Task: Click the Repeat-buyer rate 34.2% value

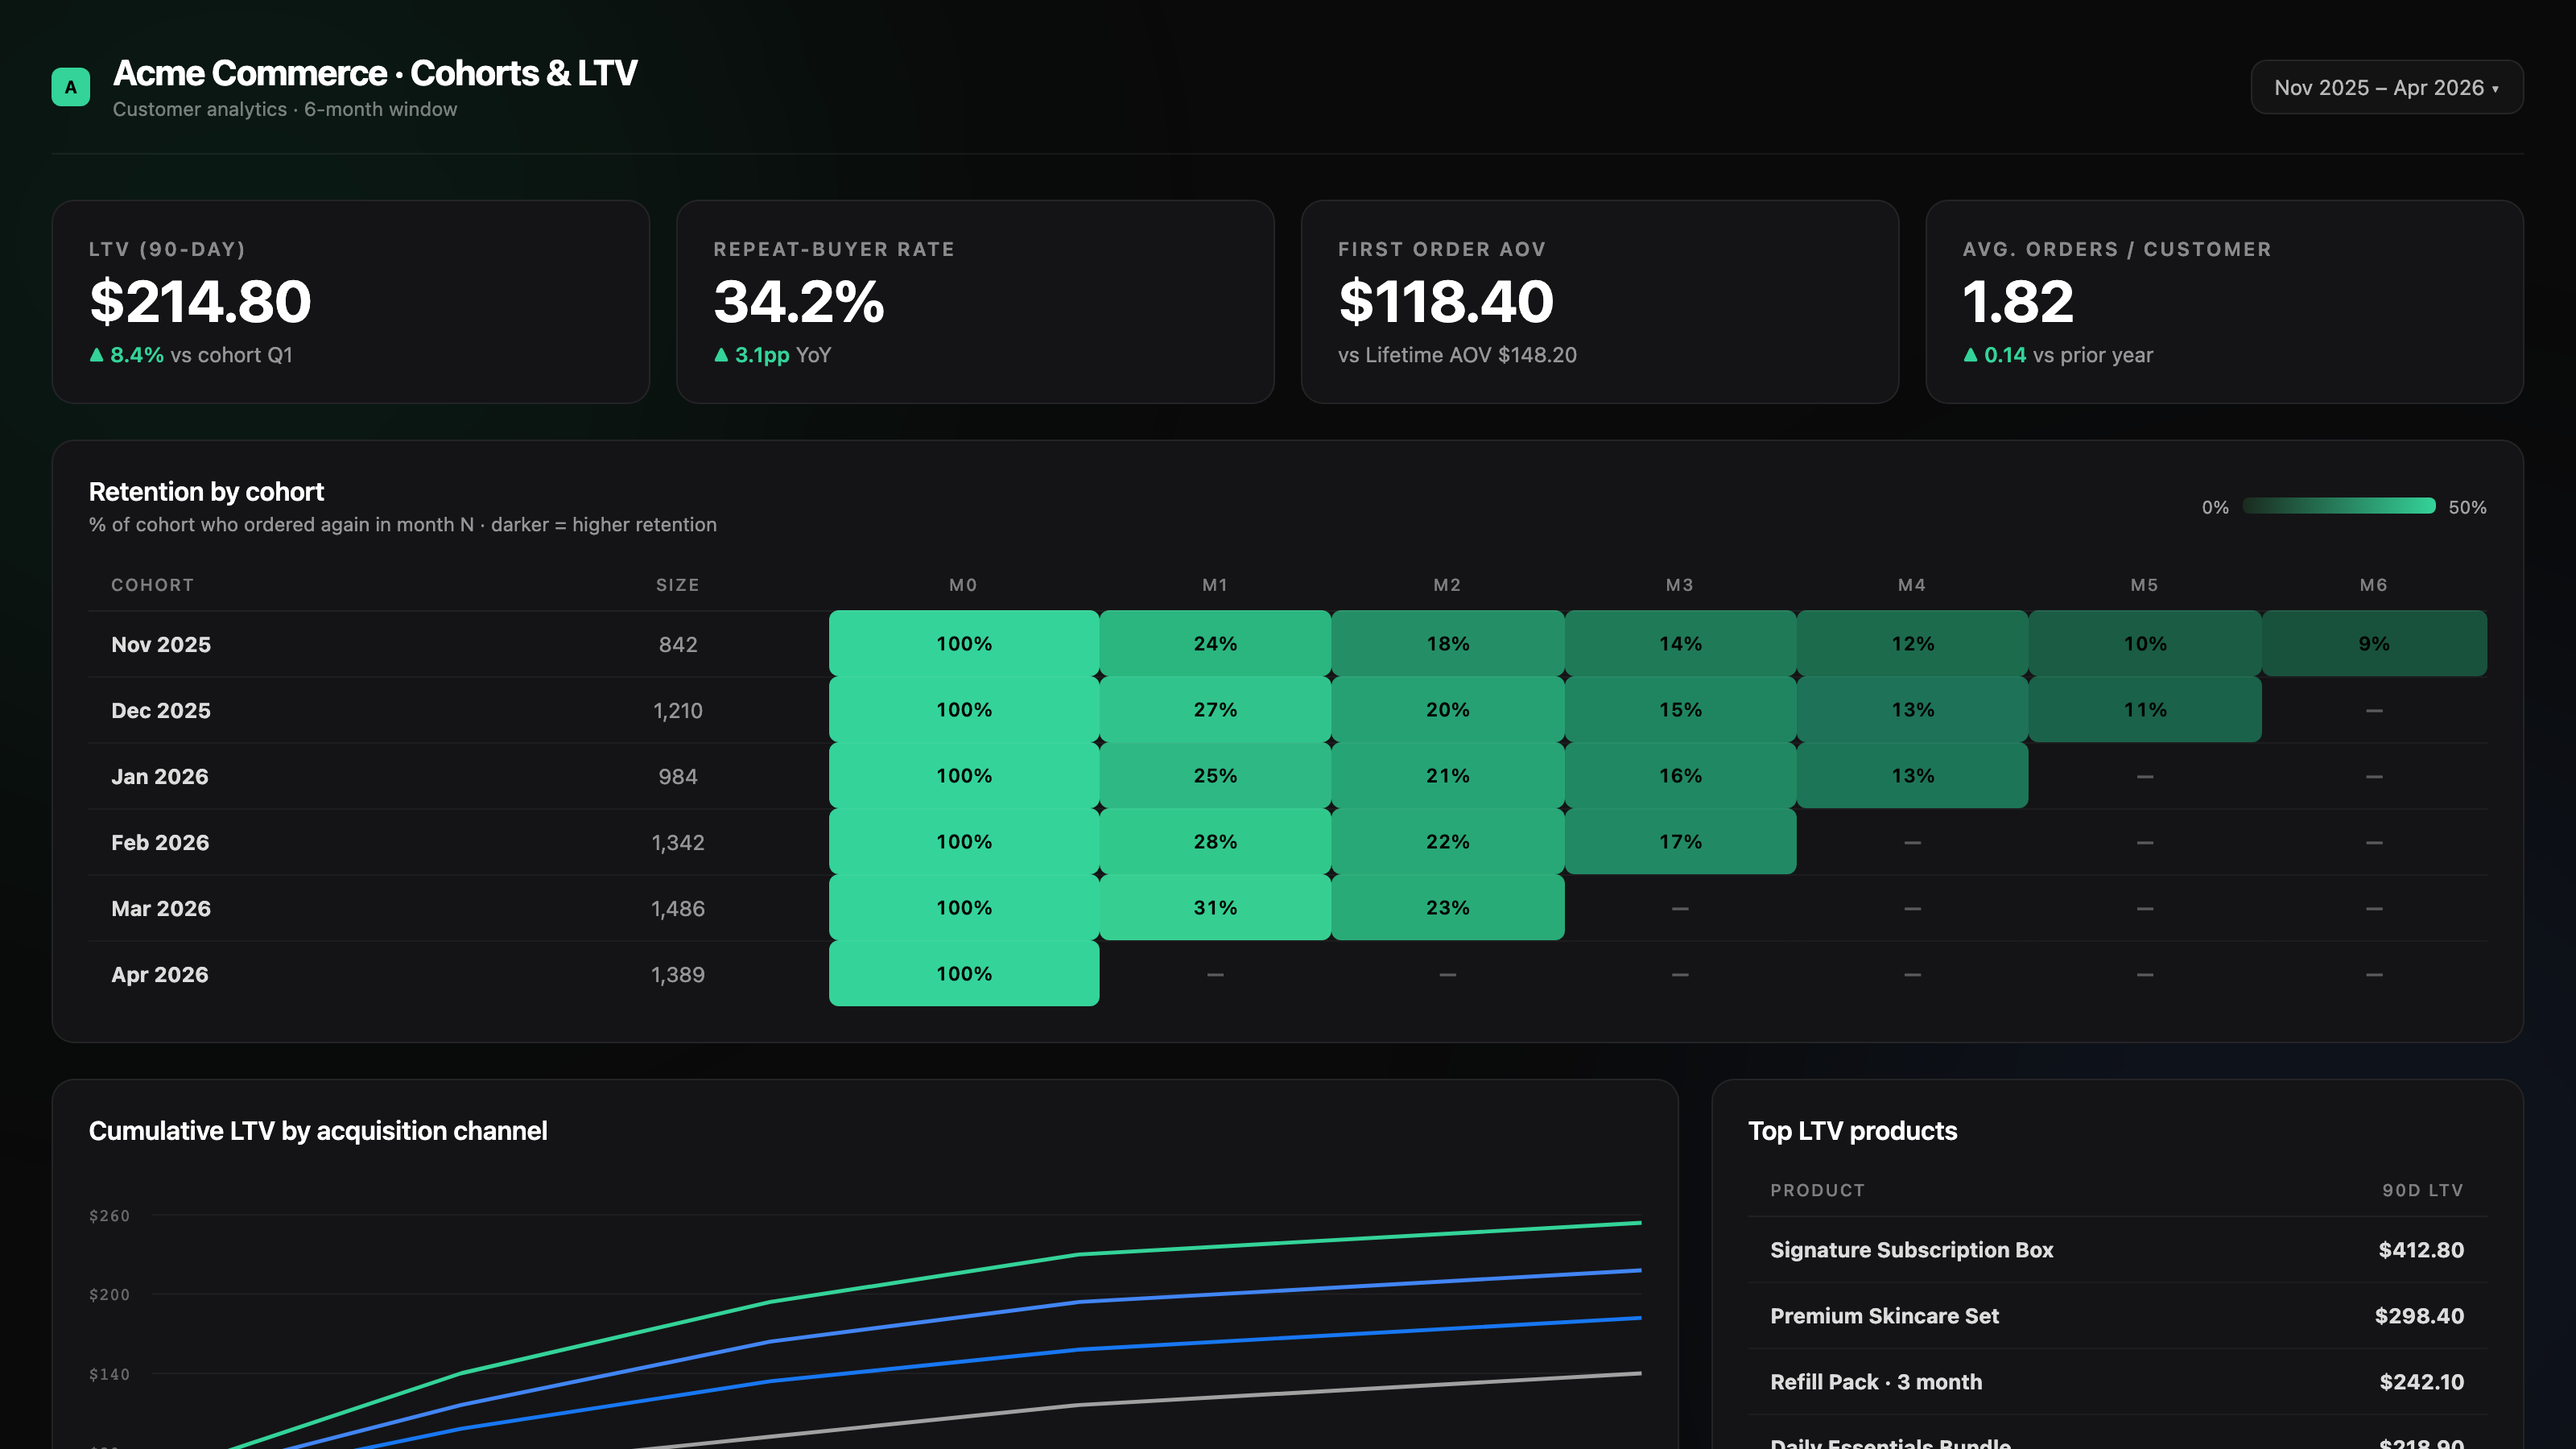Action: point(798,301)
